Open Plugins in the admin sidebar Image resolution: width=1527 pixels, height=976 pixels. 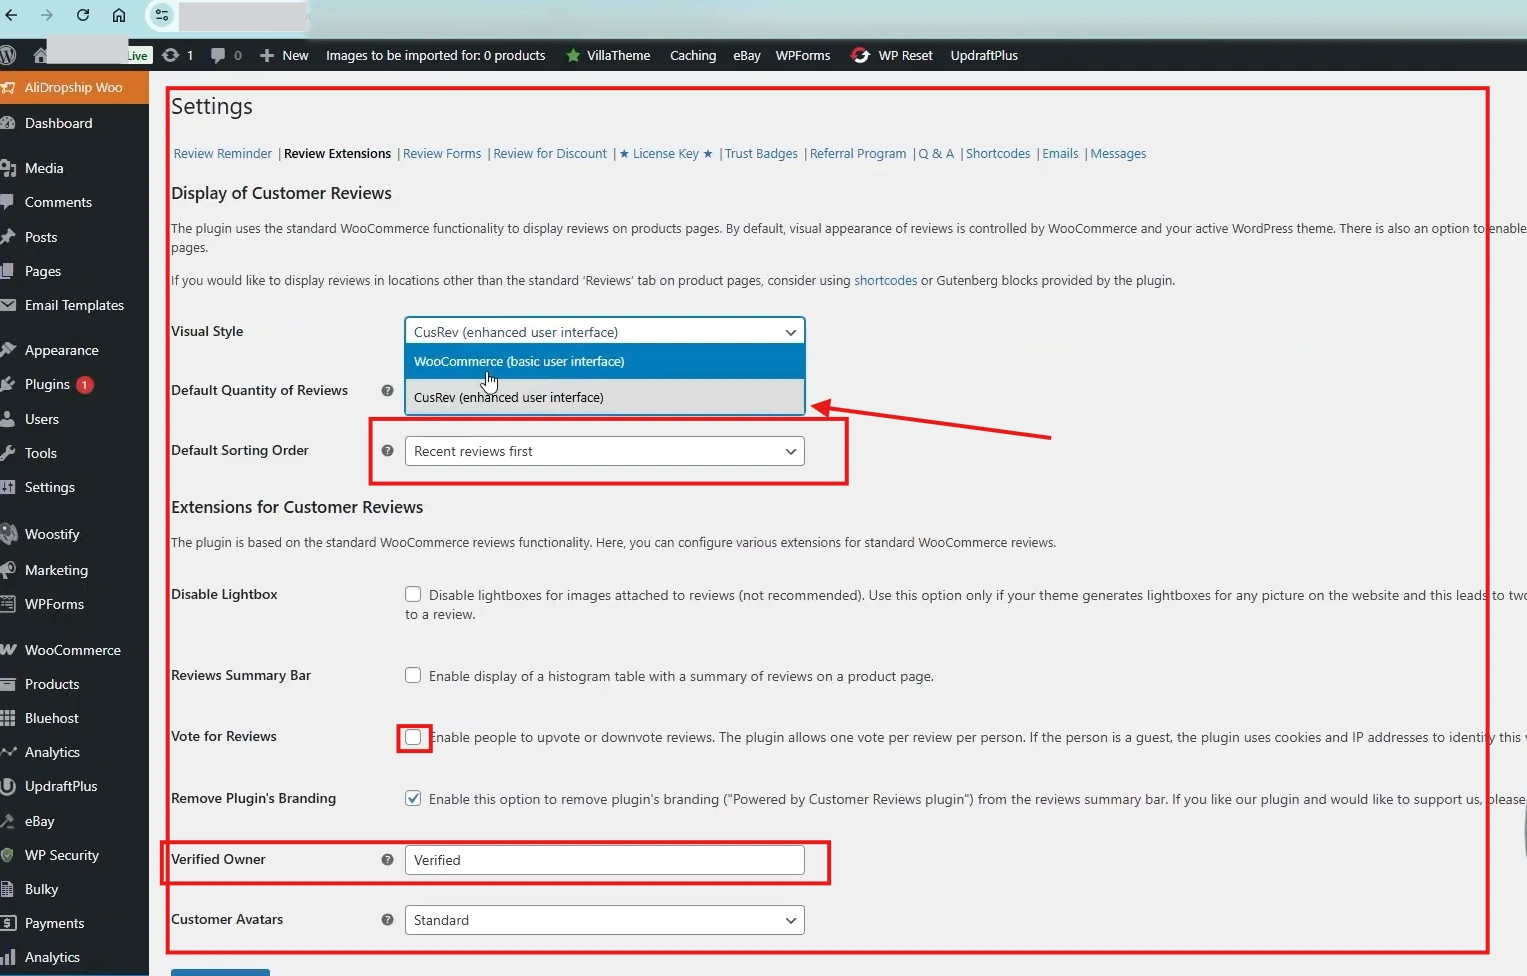47,385
